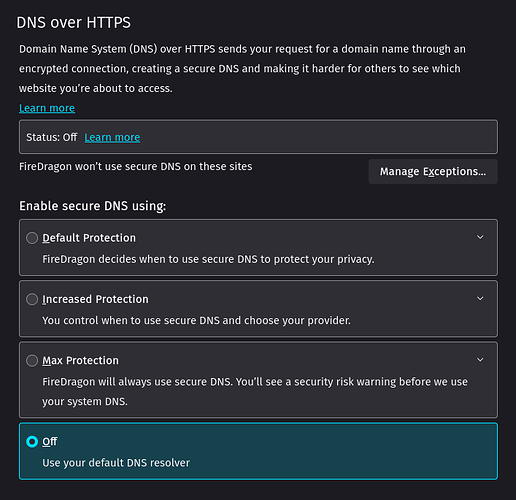Enable the Max Protection radio button
516x500 pixels.
[x=32, y=361]
